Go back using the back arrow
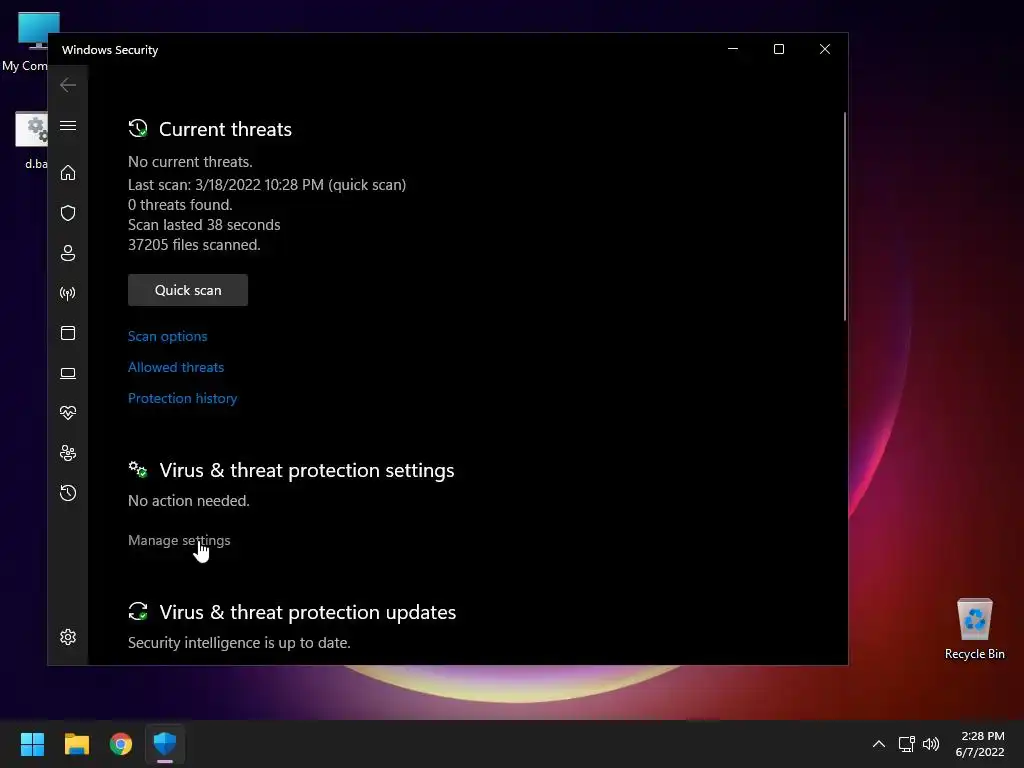 click(68, 85)
